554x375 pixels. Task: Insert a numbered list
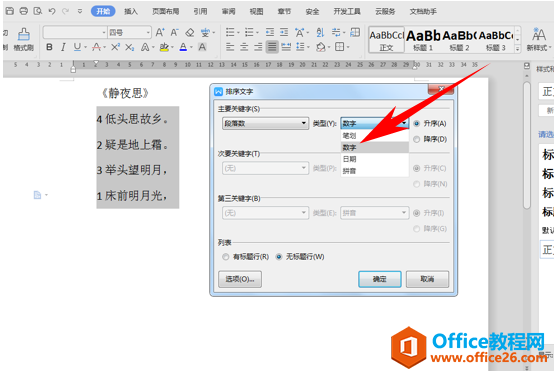(249, 33)
